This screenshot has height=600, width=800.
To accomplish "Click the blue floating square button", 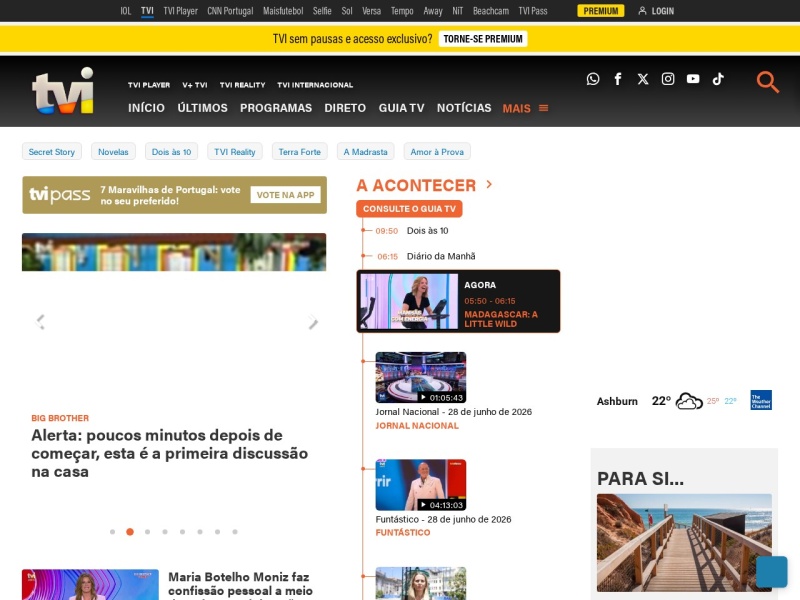I will click(771, 571).
